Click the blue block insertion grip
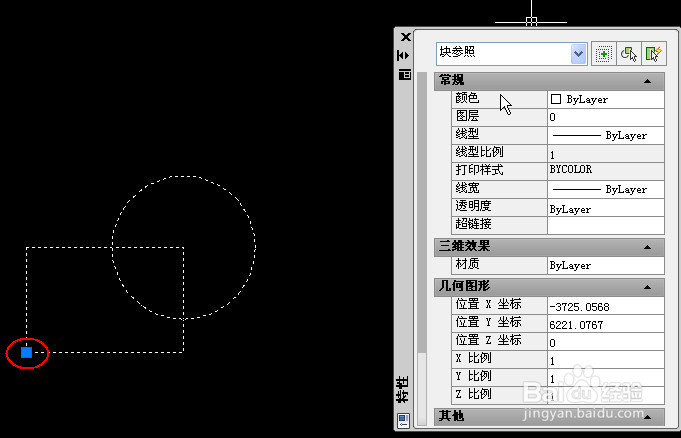Screen dimensions: 681x438 [26, 352]
